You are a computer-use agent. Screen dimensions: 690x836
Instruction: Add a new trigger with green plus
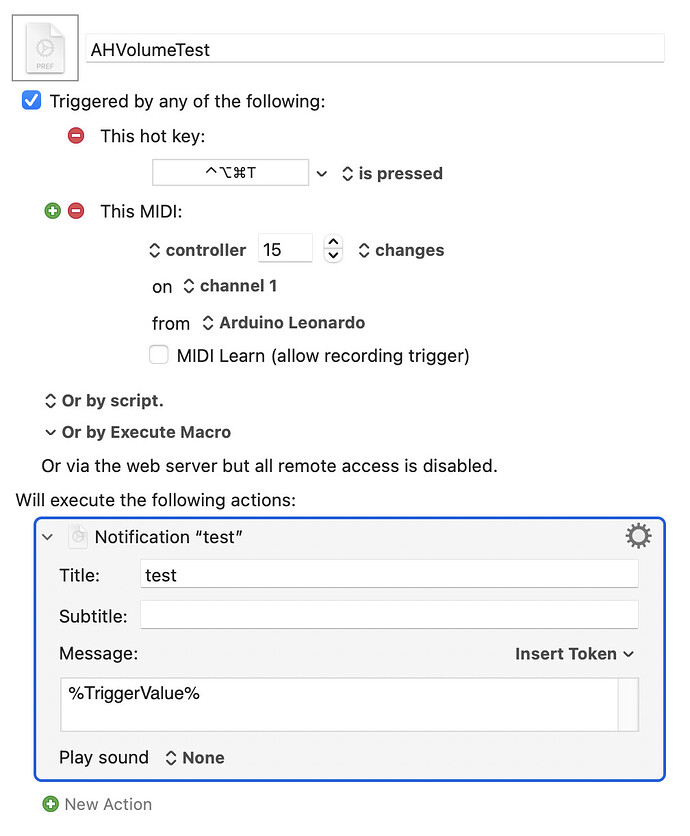pyautogui.click(x=52, y=211)
